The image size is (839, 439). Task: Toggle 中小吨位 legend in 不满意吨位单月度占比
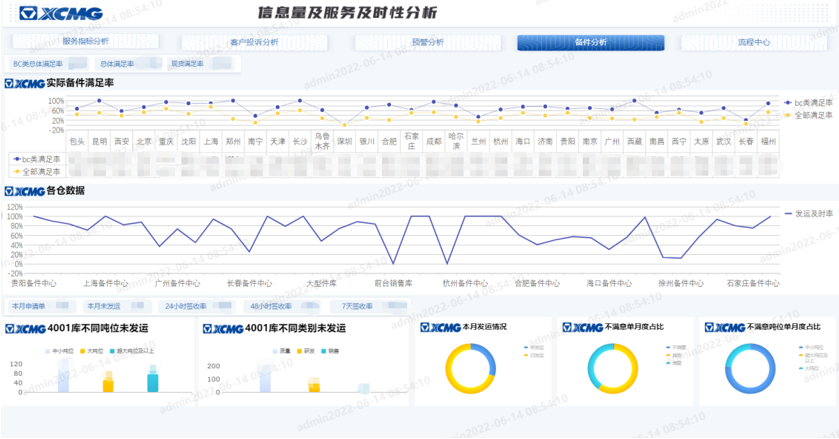click(812, 347)
